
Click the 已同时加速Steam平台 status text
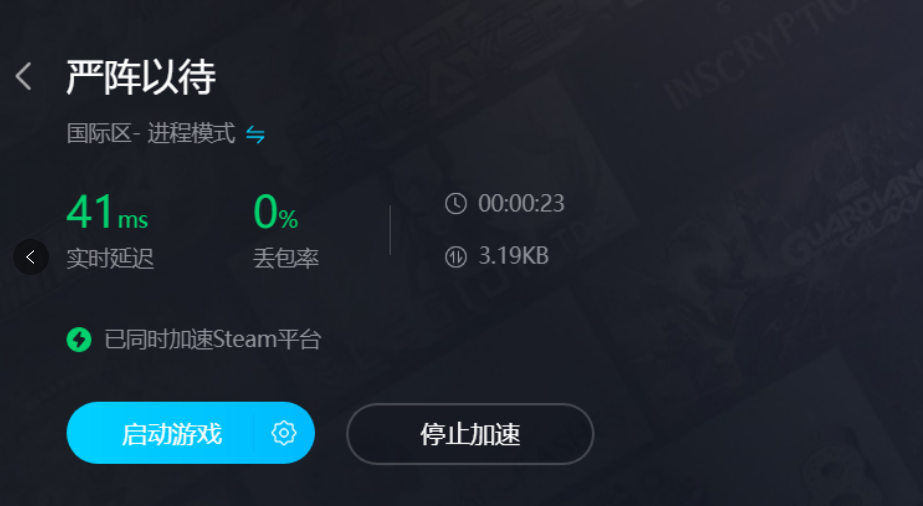click(x=213, y=339)
